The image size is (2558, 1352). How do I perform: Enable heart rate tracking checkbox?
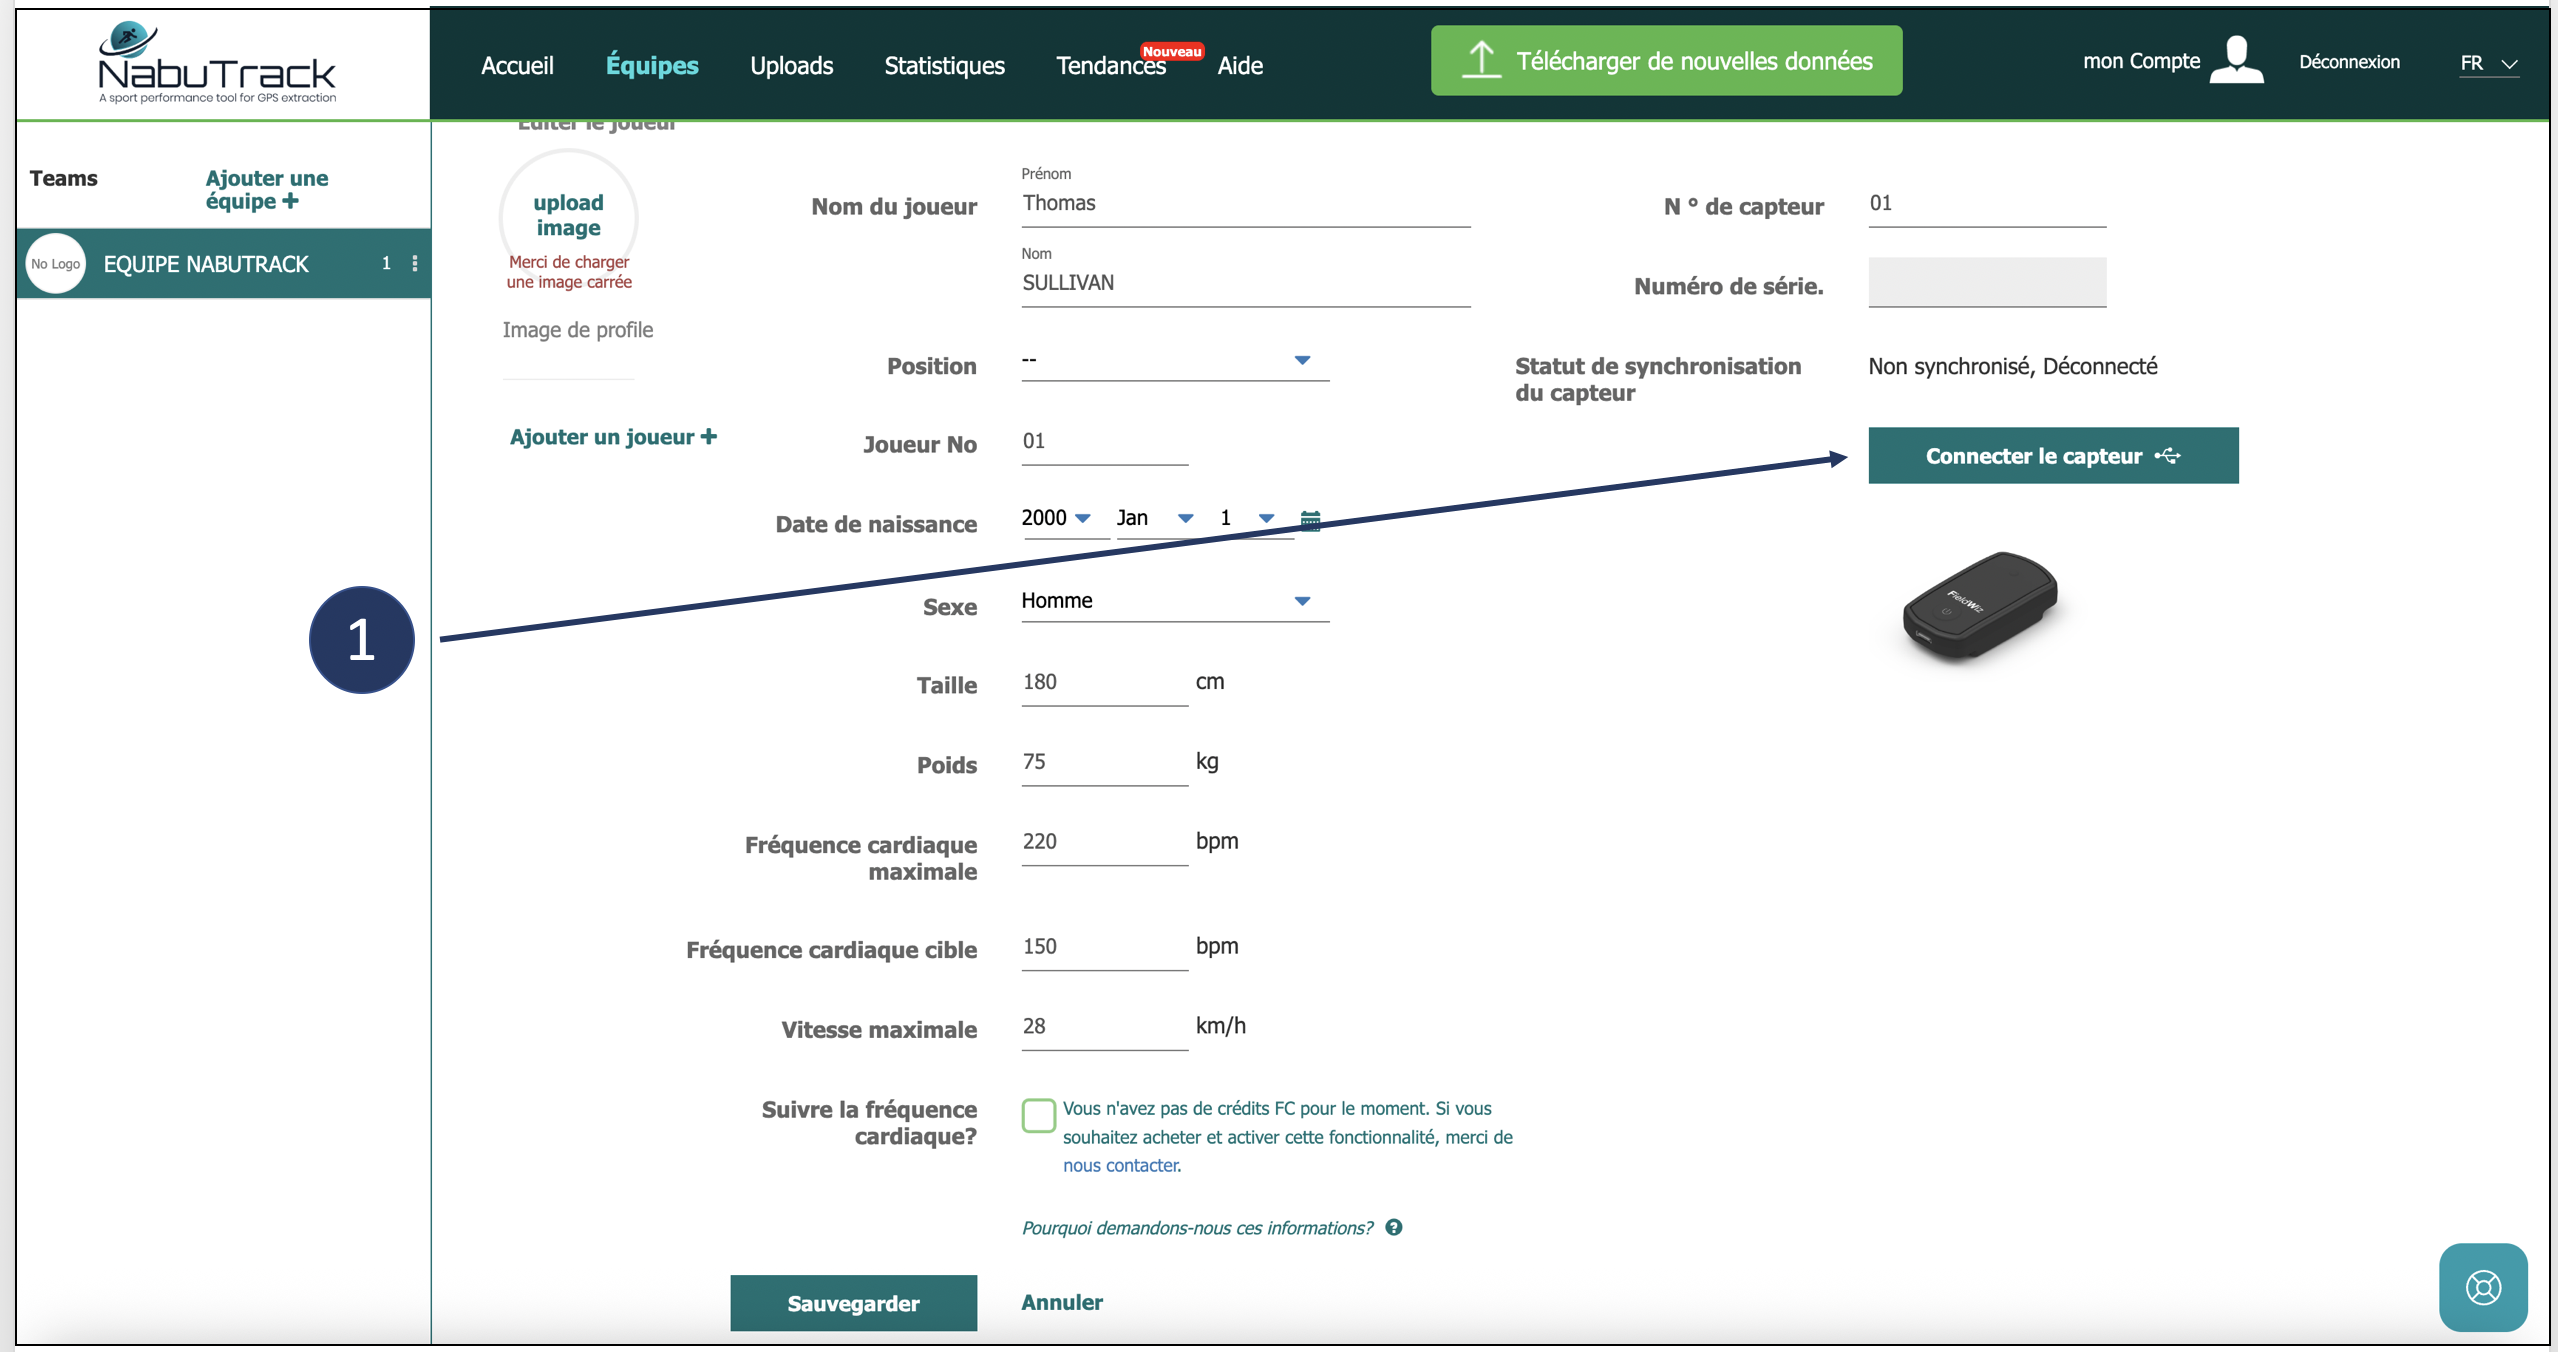(x=1038, y=1115)
